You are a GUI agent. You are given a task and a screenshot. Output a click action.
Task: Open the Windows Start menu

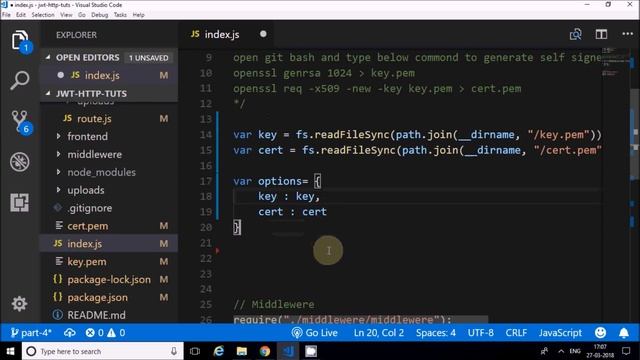[11, 351]
